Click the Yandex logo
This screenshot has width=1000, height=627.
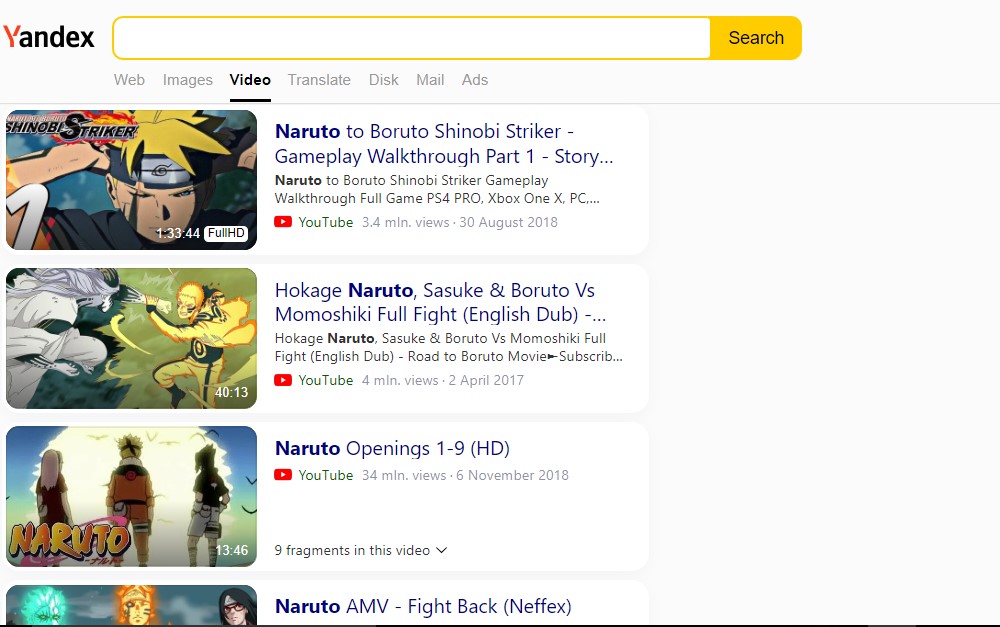tap(49, 37)
